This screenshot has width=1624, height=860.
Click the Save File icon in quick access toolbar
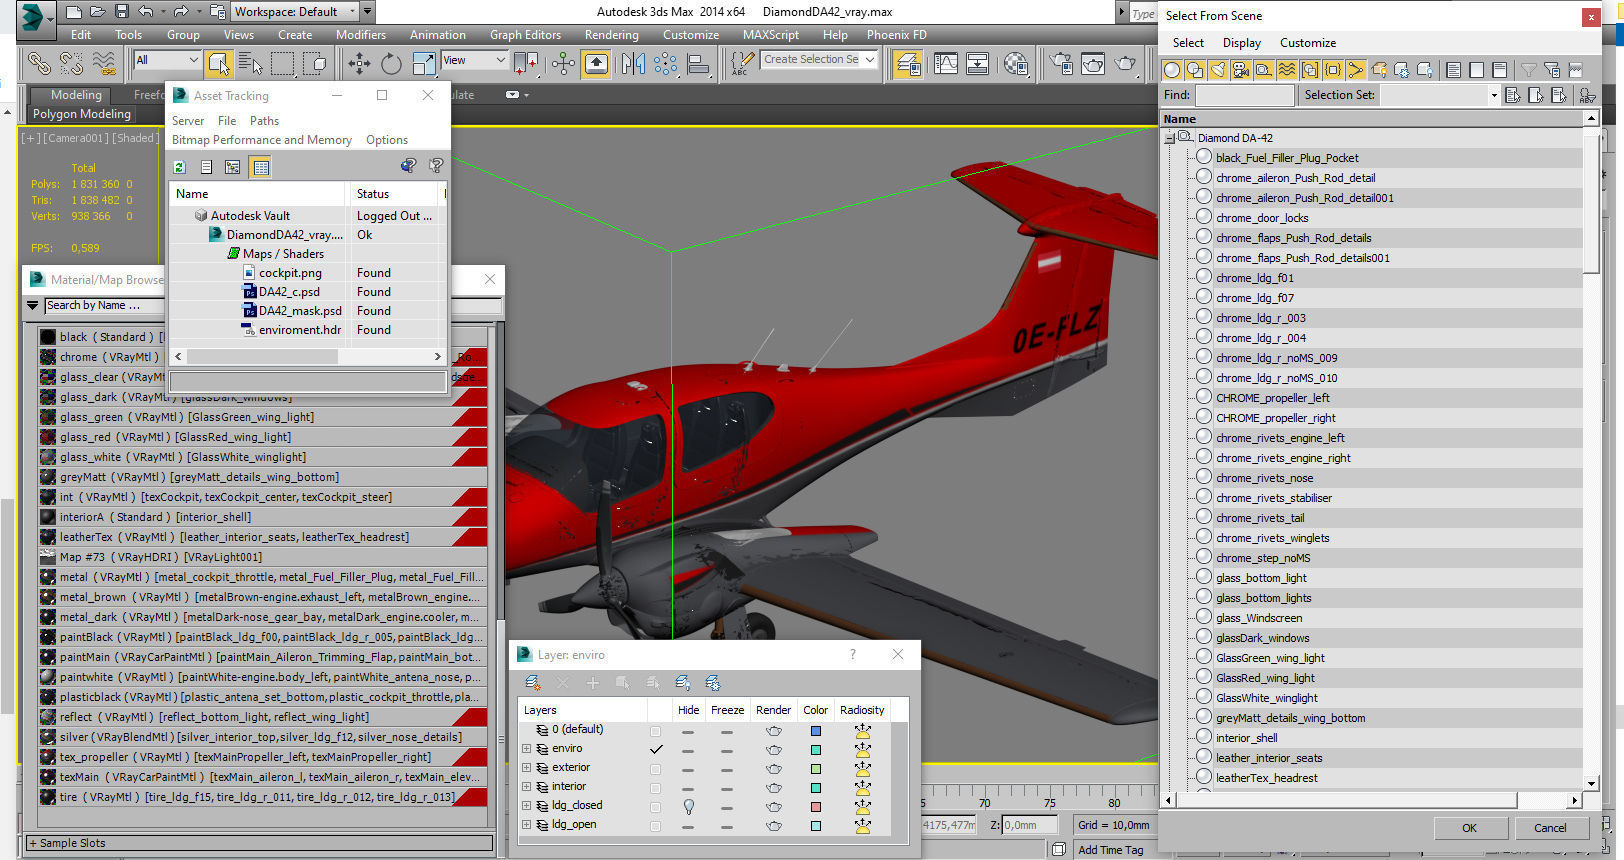coord(121,12)
